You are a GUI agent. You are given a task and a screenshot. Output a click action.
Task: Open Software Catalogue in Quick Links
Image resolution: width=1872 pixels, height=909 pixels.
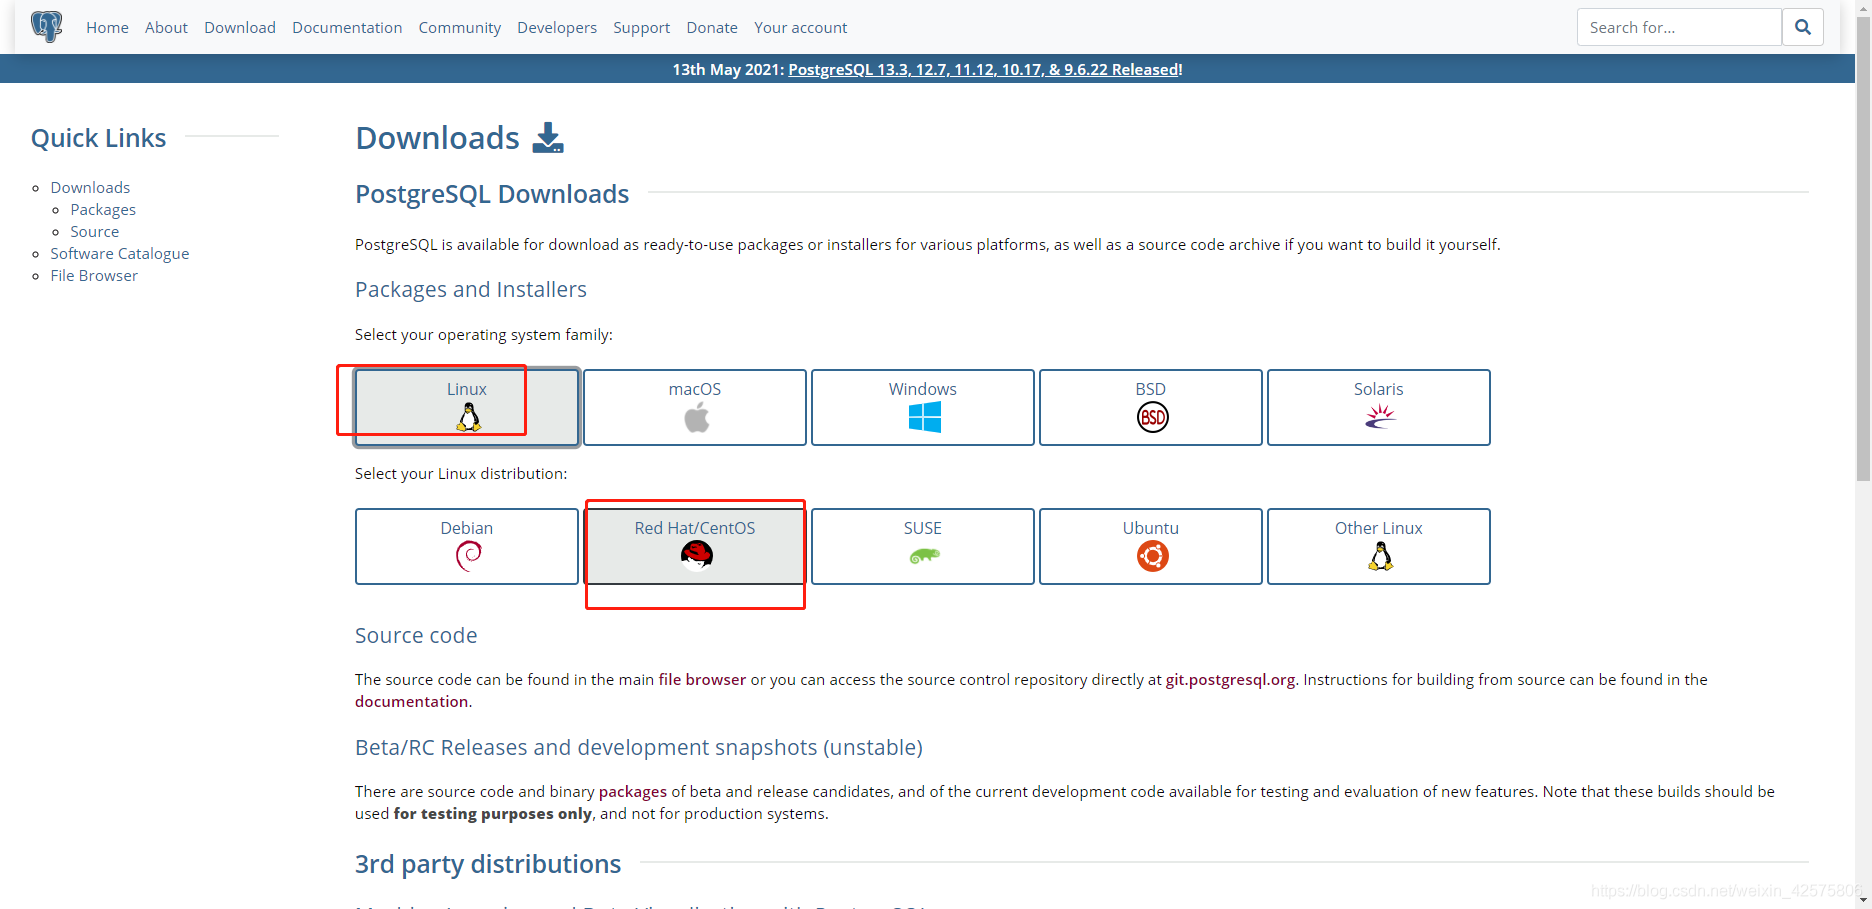[120, 253]
